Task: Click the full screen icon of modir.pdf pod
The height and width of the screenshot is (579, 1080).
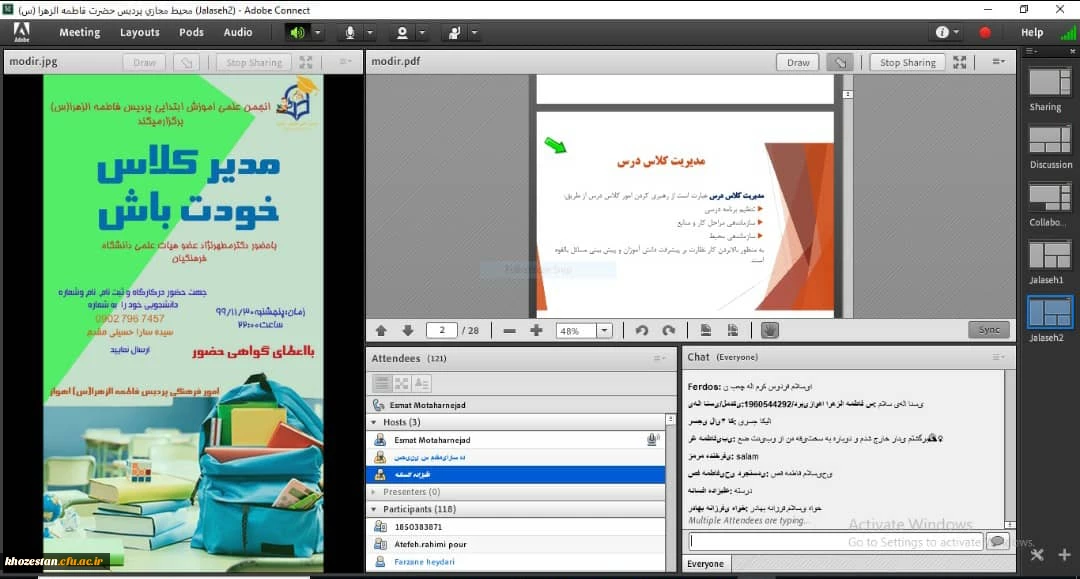Action: click(x=960, y=62)
